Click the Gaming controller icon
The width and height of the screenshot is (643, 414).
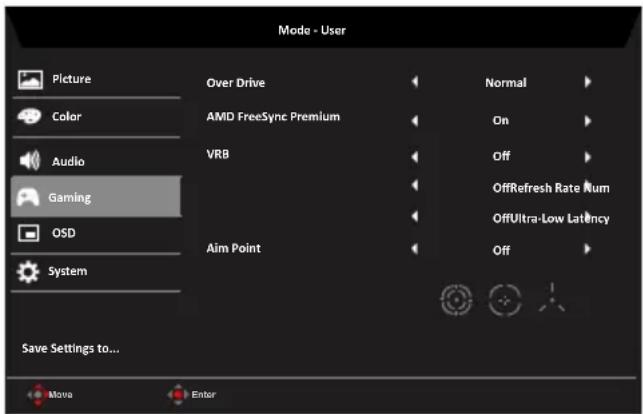(x=28, y=197)
